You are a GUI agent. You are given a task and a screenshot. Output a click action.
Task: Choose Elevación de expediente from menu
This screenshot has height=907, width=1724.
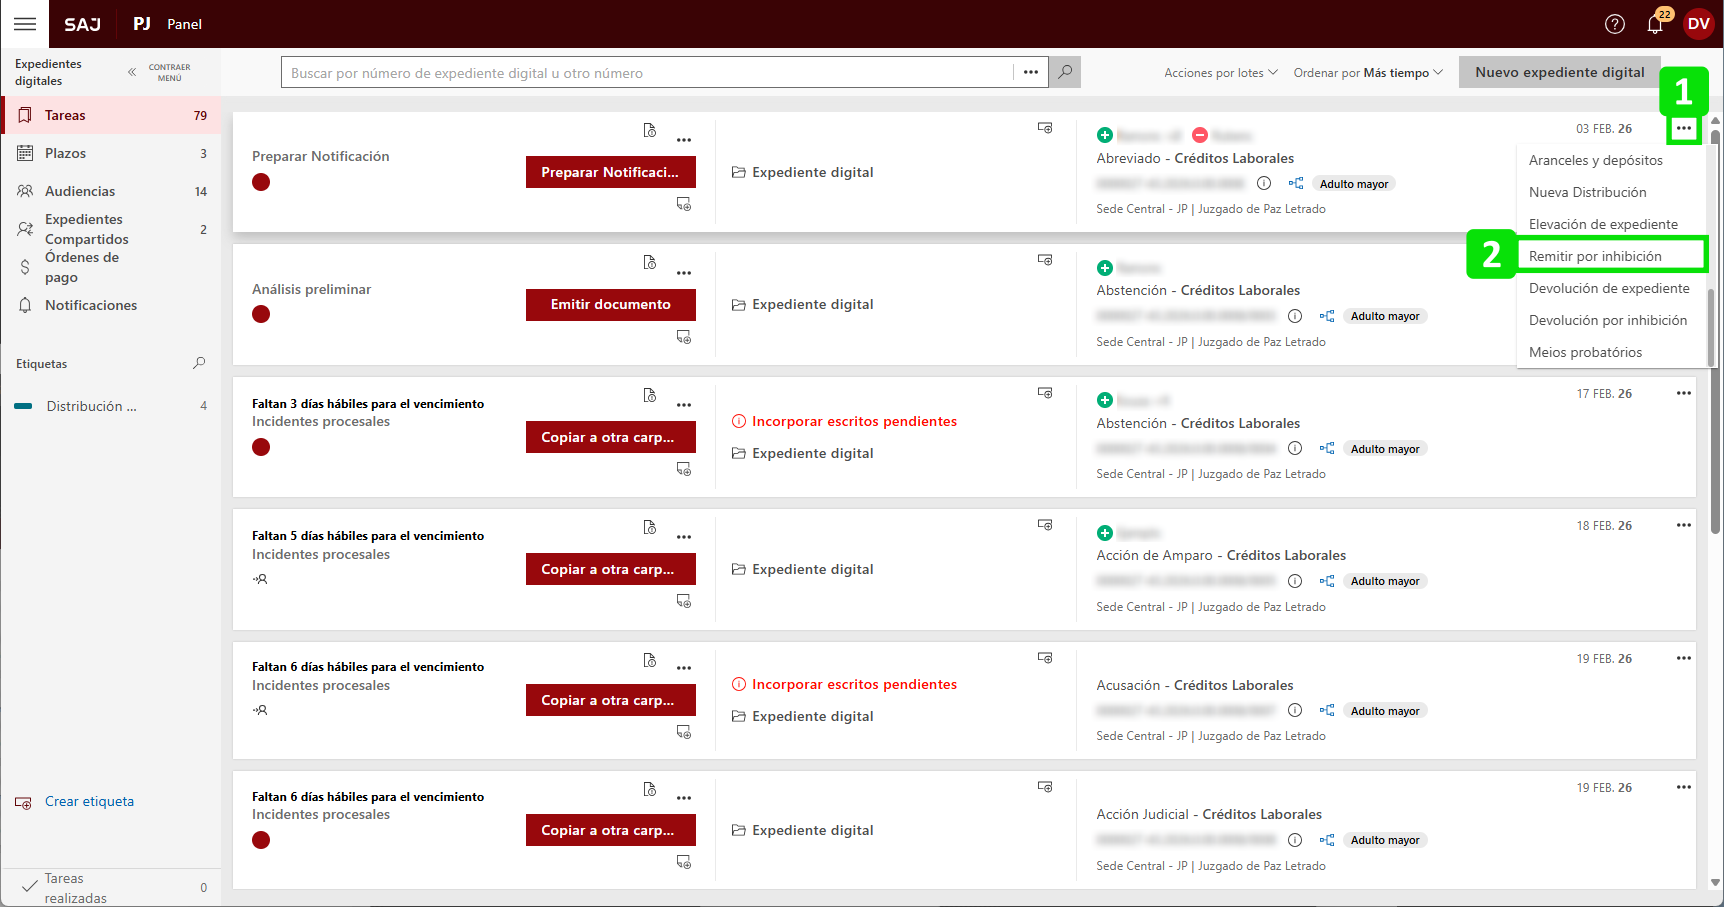point(1603,224)
